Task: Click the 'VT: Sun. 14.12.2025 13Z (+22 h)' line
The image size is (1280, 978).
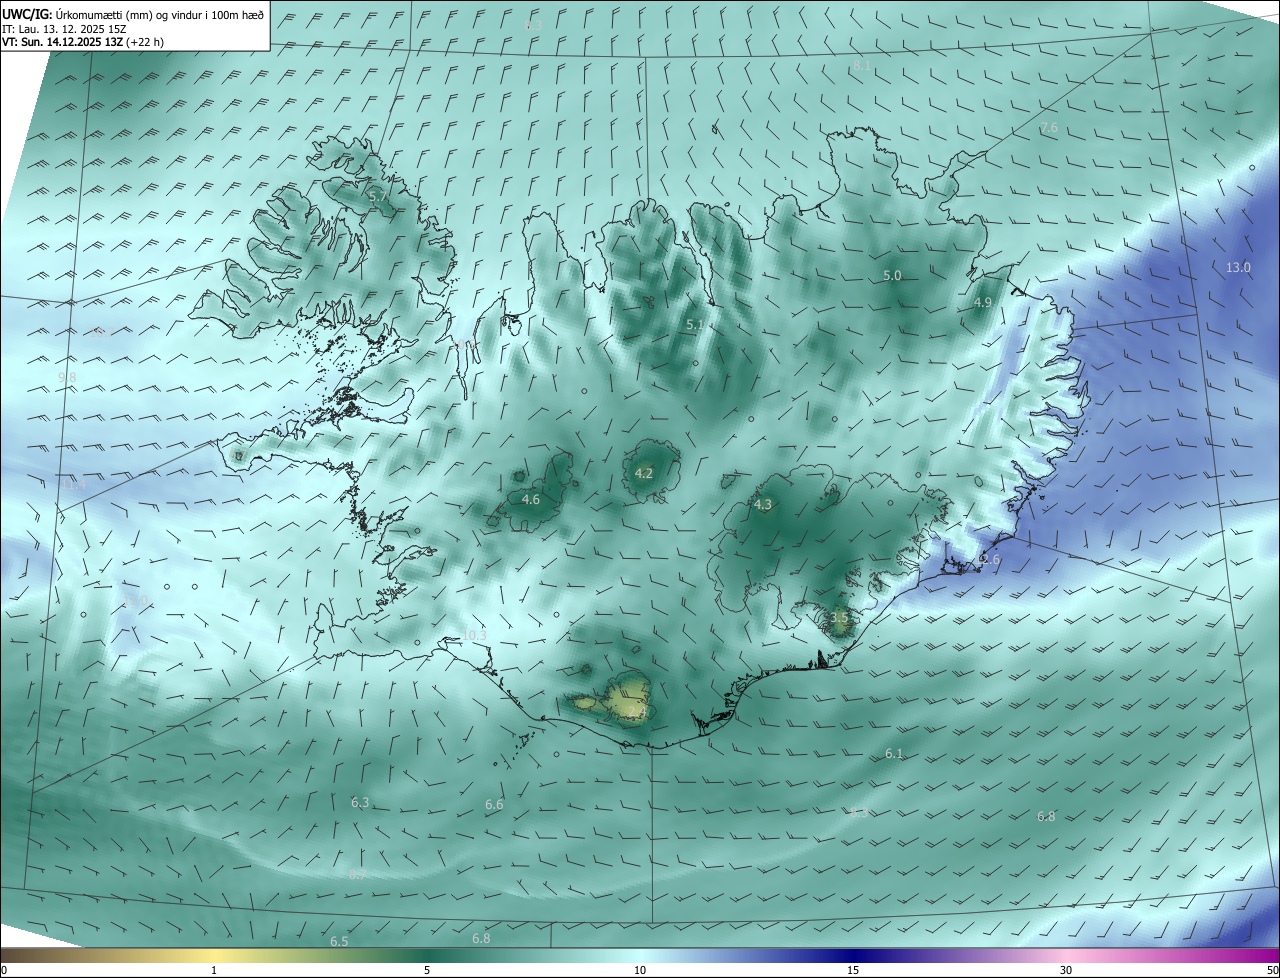Action: [x=83, y=42]
